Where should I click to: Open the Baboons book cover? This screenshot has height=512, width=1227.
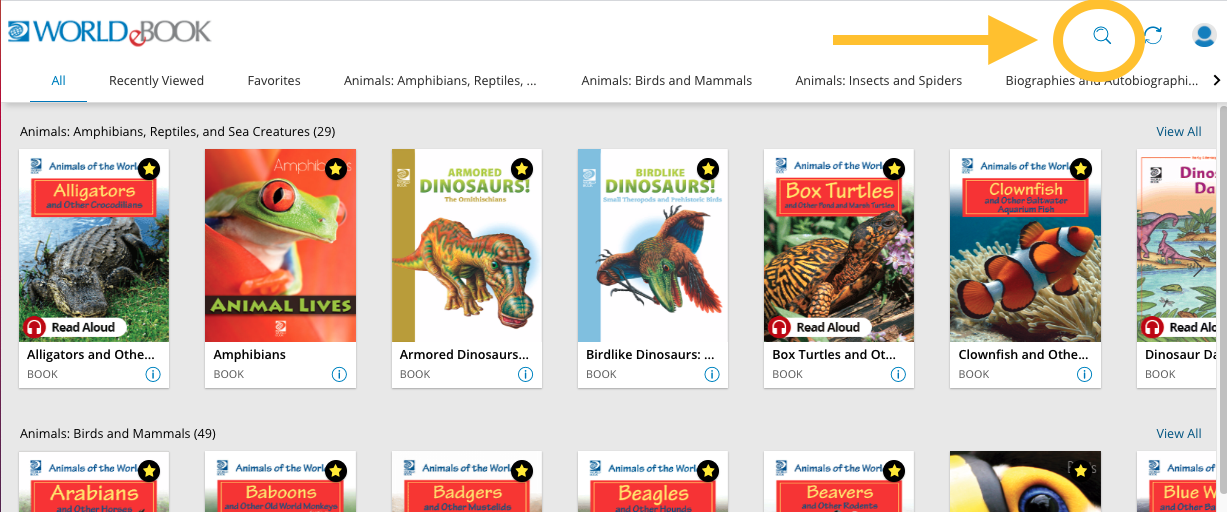tap(280, 482)
